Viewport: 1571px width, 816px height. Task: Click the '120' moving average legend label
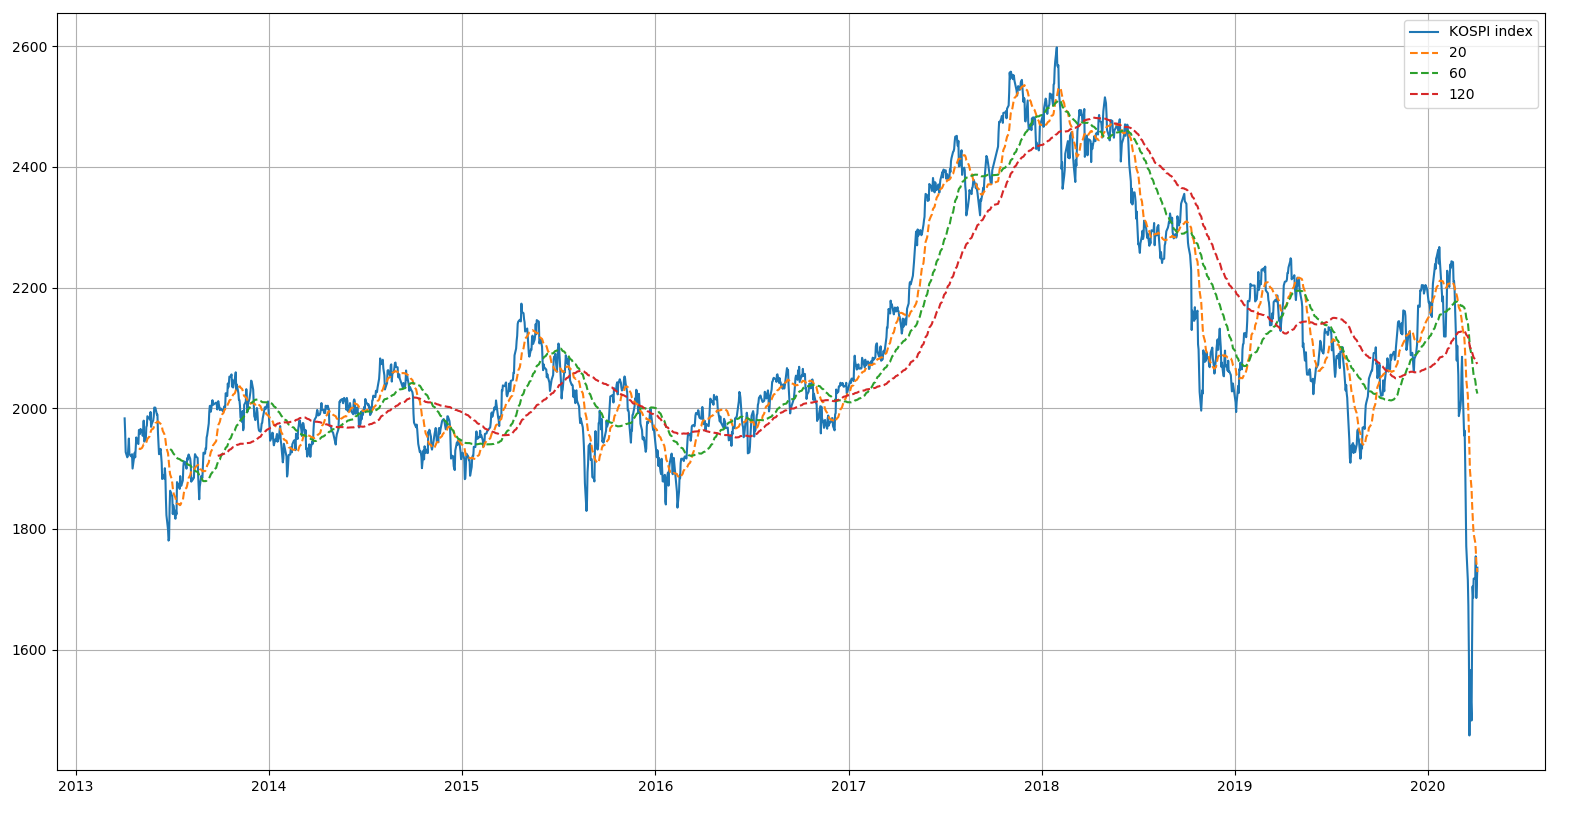1461,94
